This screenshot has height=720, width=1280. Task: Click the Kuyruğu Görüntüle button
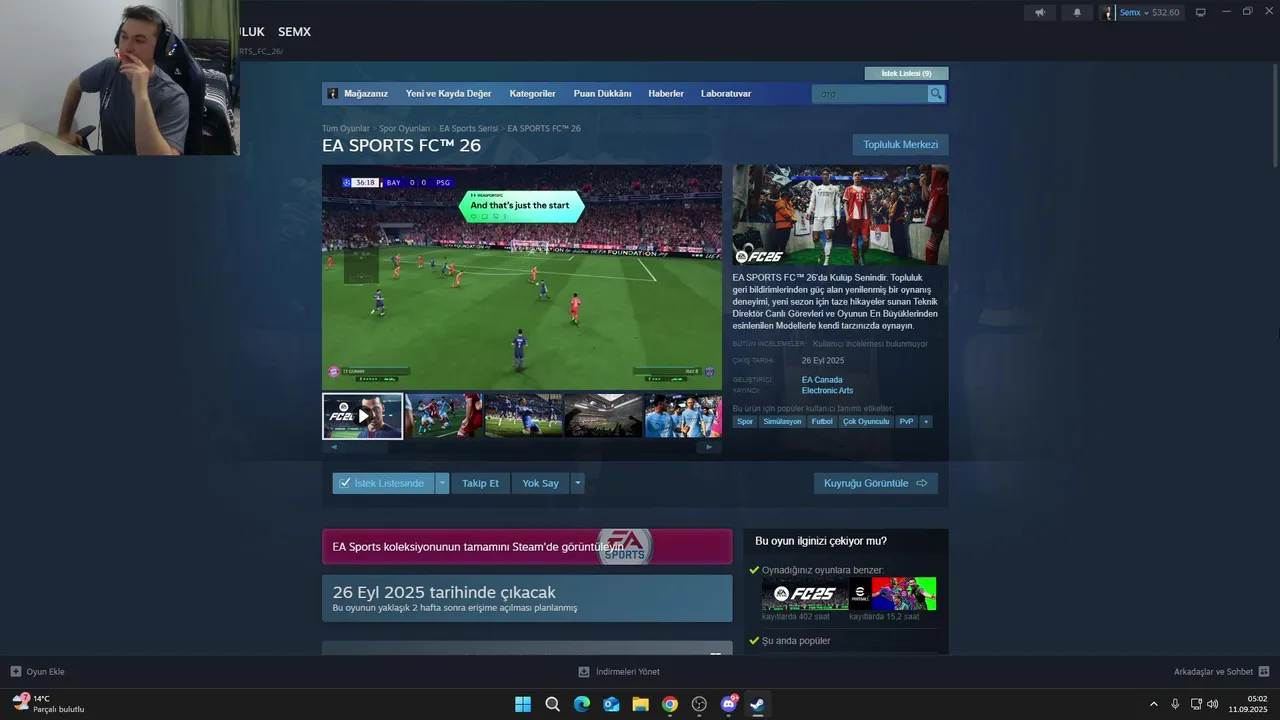tap(876, 483)
